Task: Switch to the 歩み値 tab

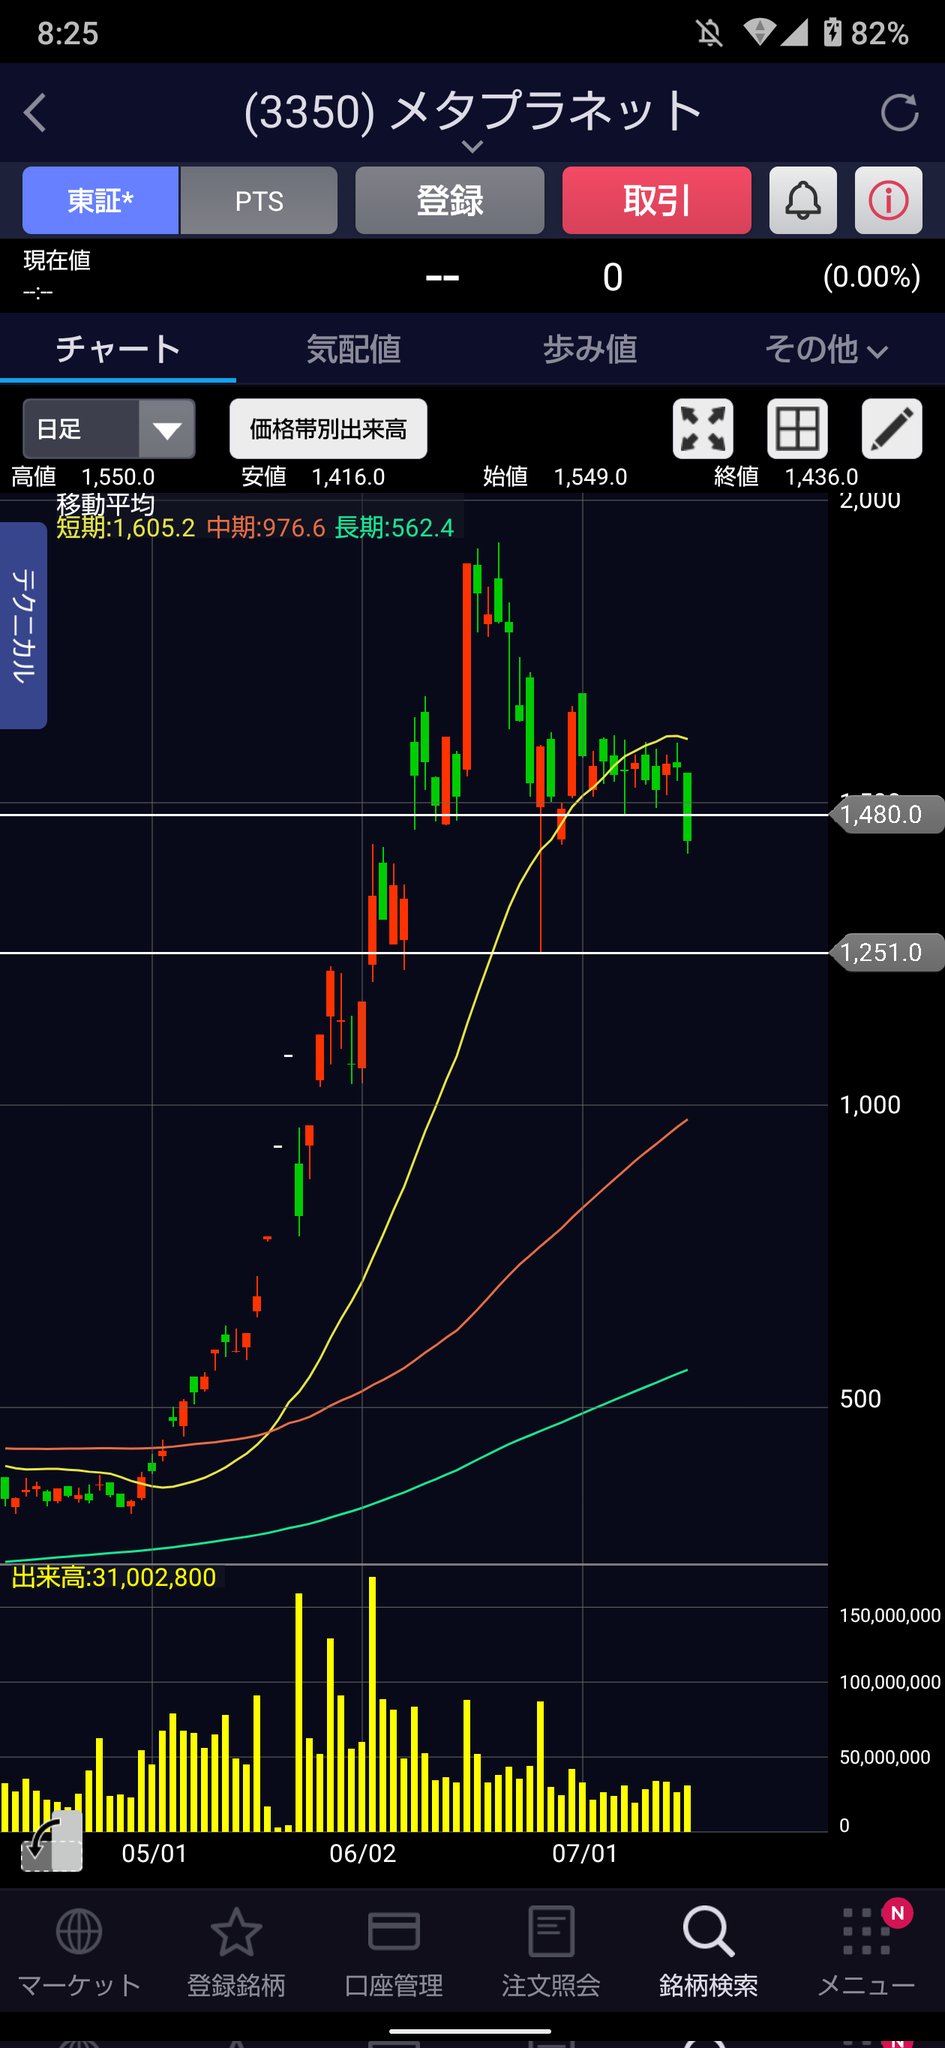Action: point(590,349)
